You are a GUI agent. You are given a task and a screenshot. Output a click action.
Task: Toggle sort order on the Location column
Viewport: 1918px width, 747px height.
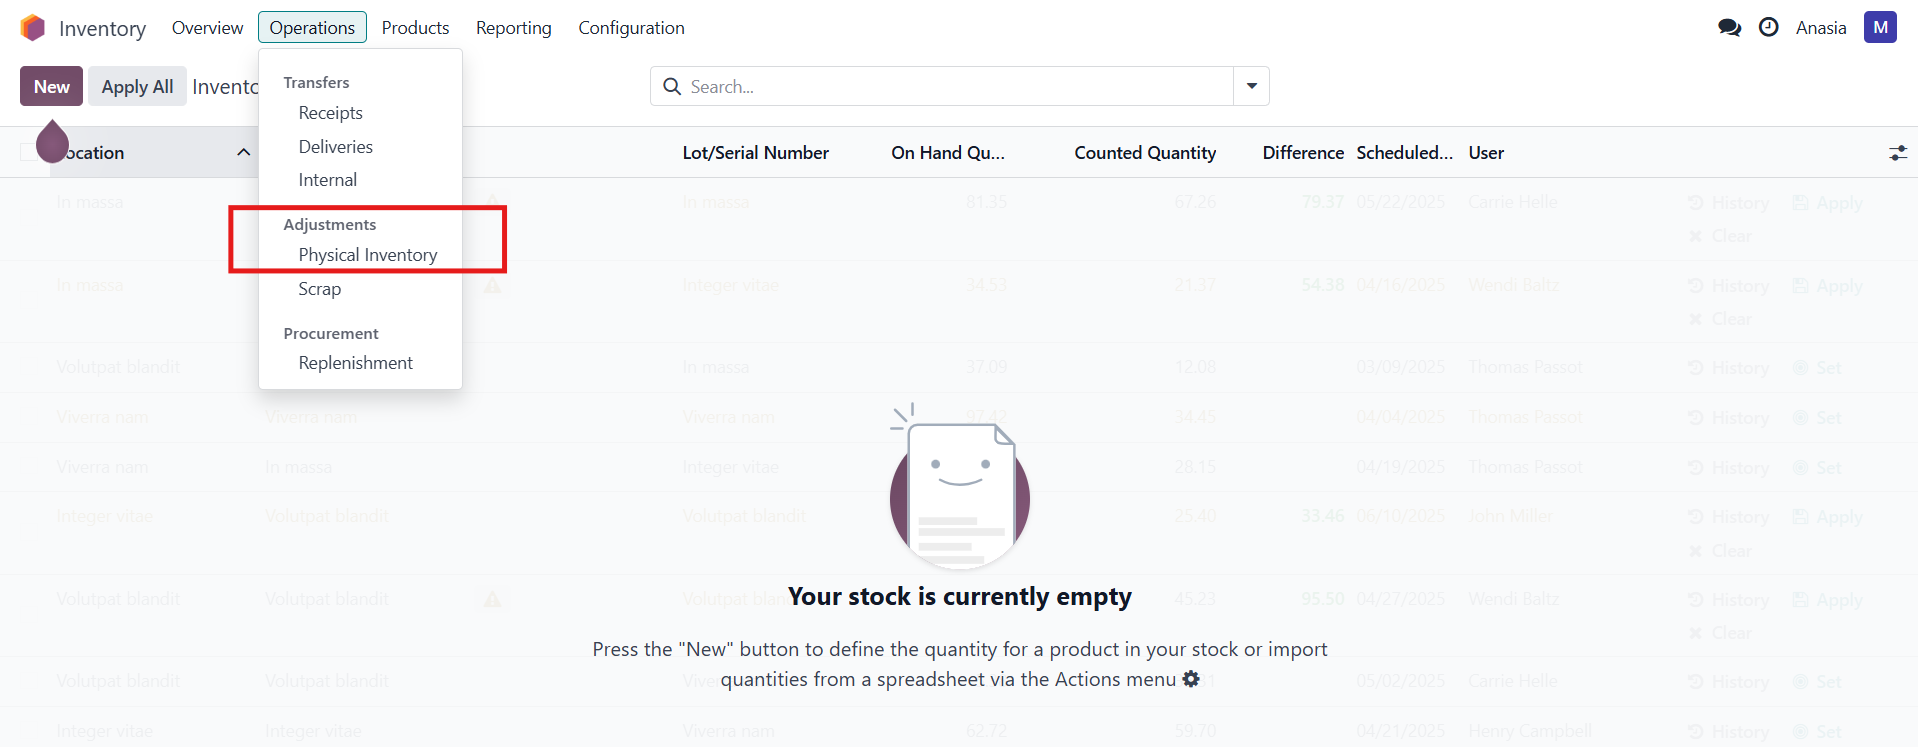pos(243,152)
